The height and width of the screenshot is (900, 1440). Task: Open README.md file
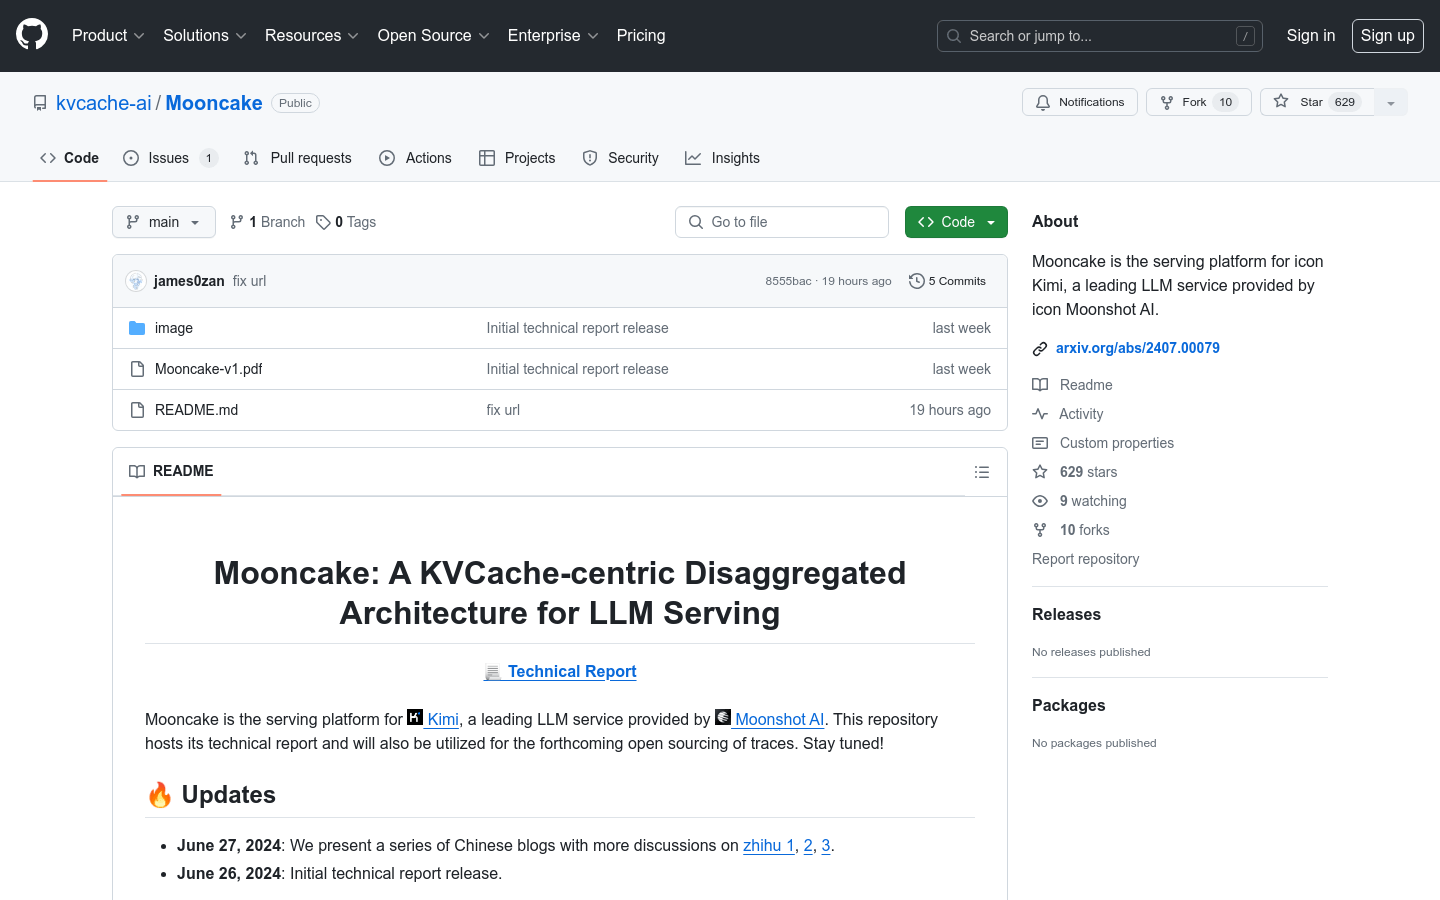(196, 410)
